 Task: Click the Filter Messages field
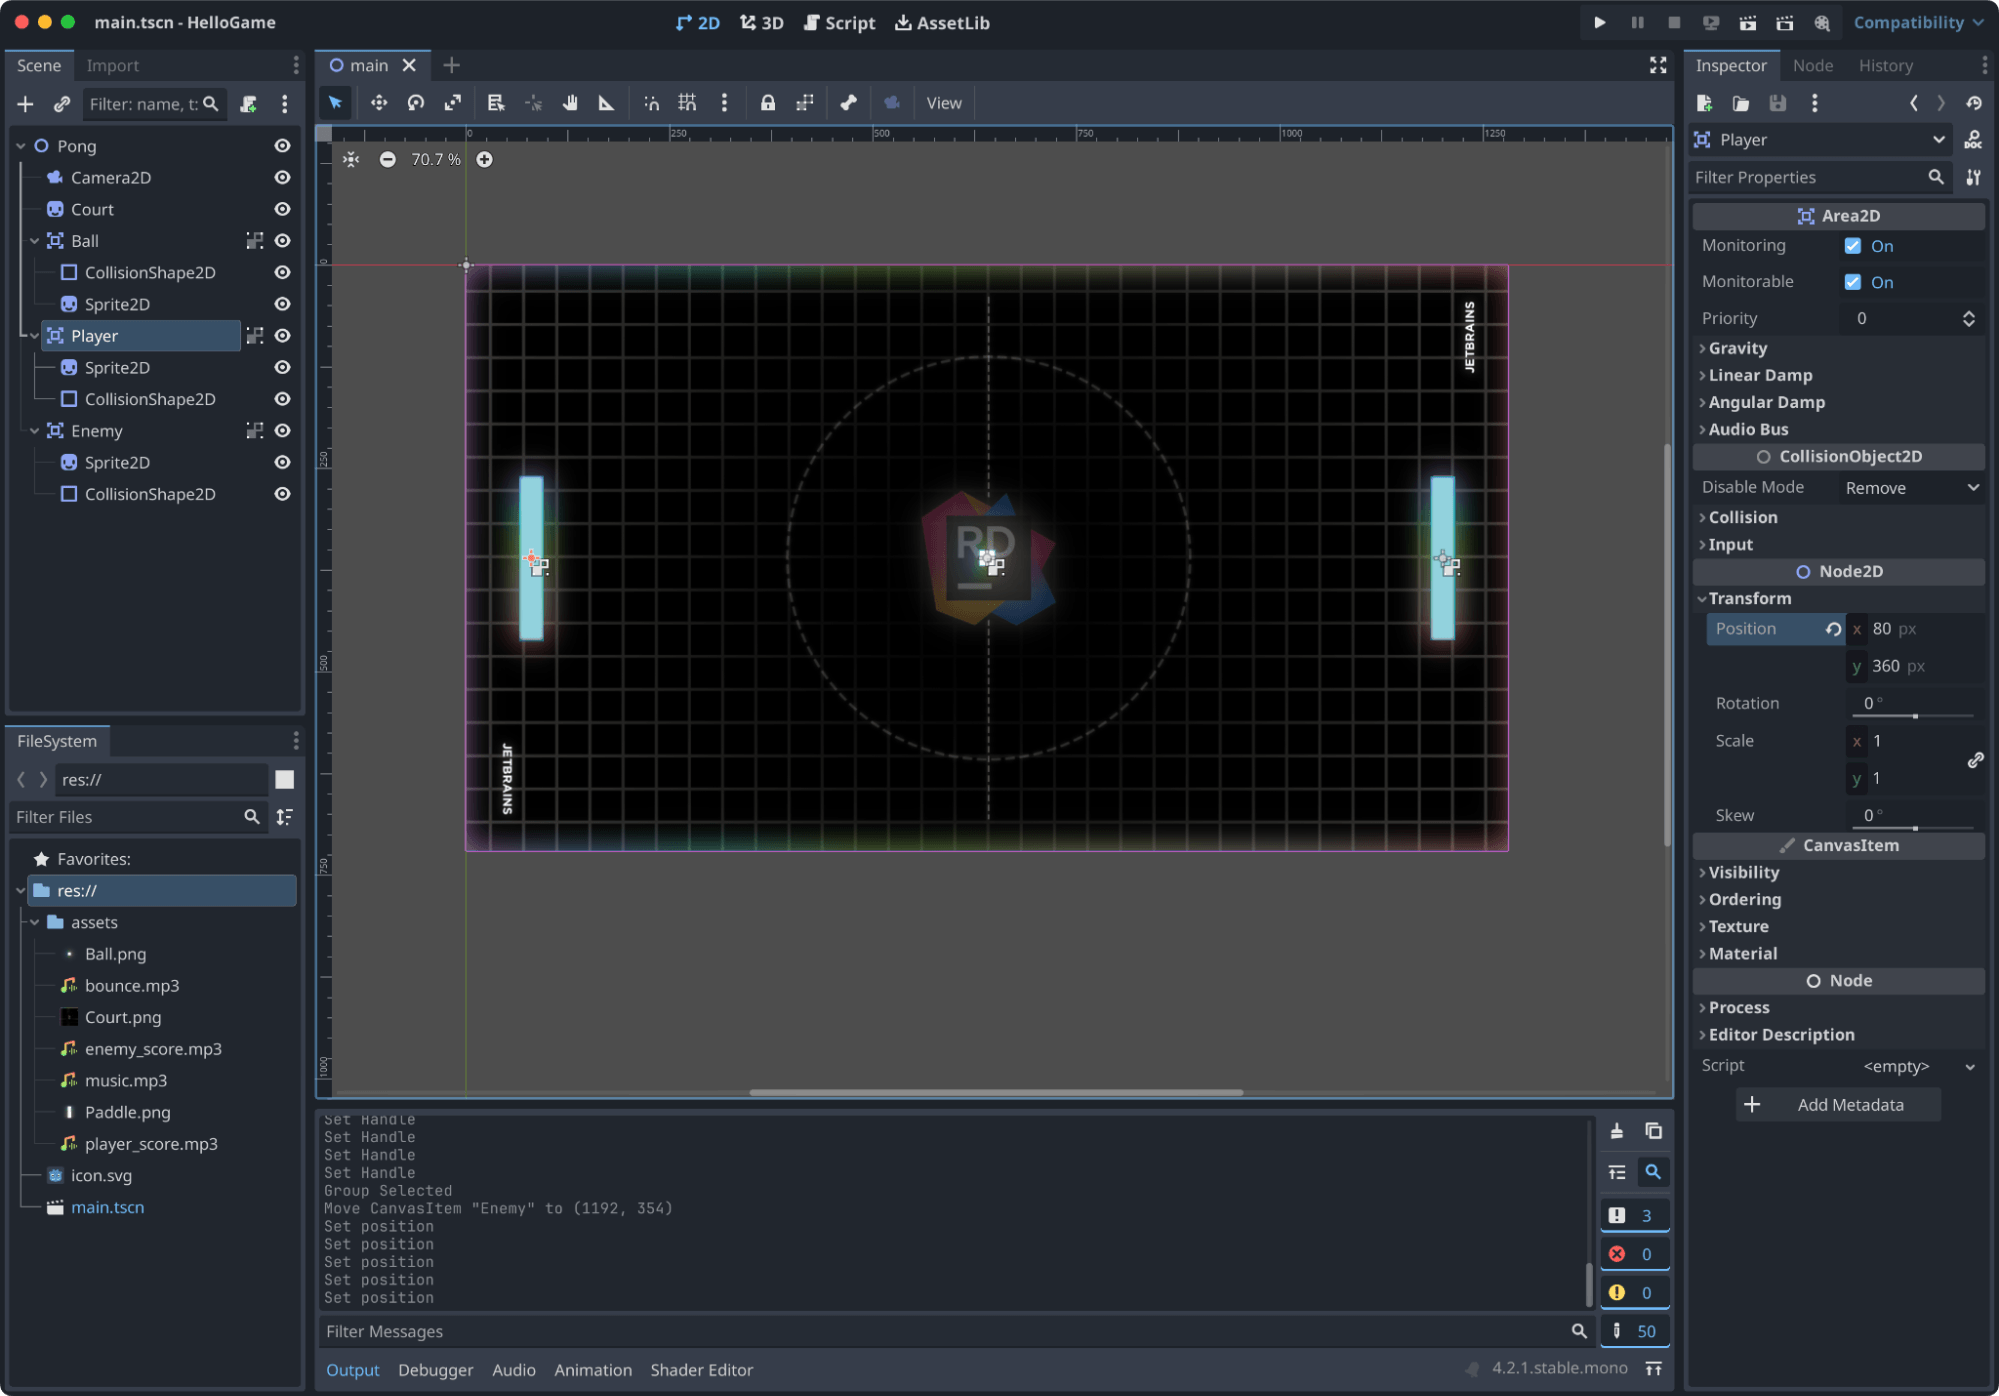pyautogui.click(x=940, y=1331)
